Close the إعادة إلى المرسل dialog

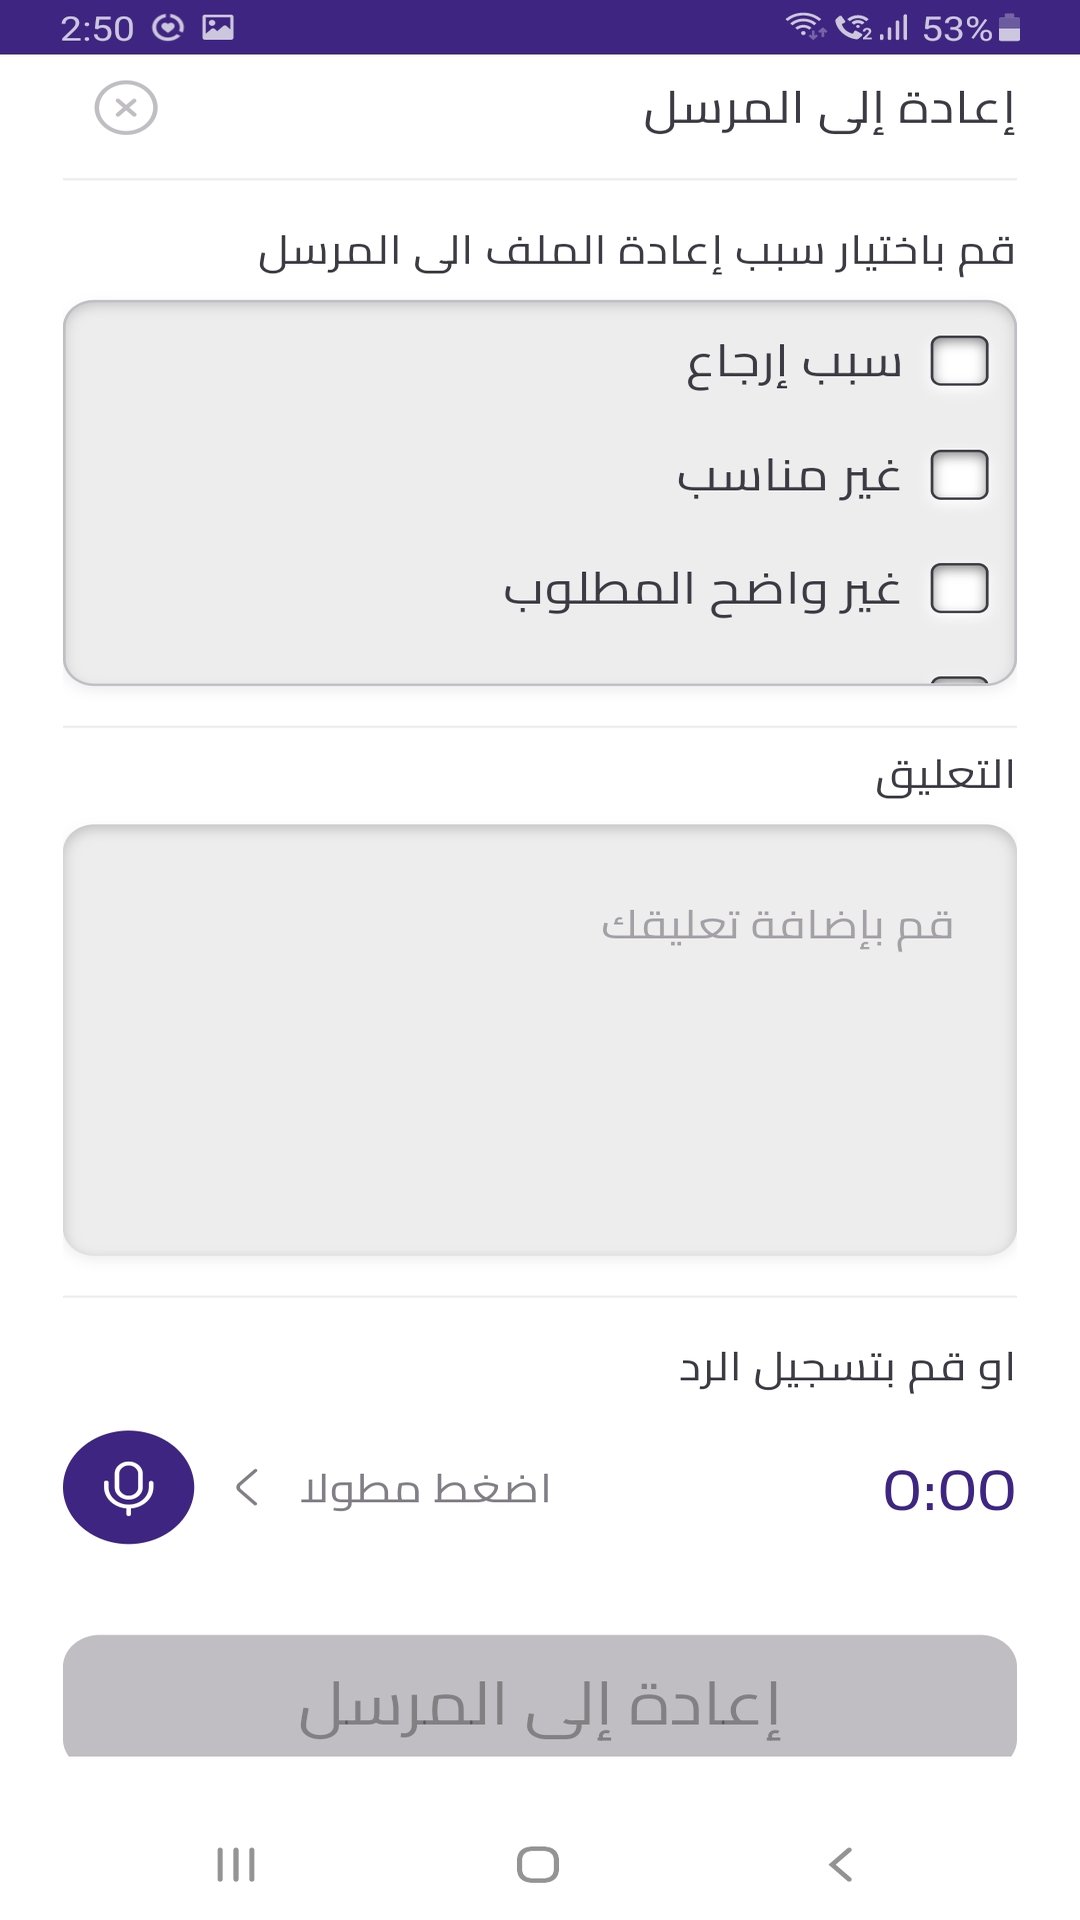(x=126, y=108)
